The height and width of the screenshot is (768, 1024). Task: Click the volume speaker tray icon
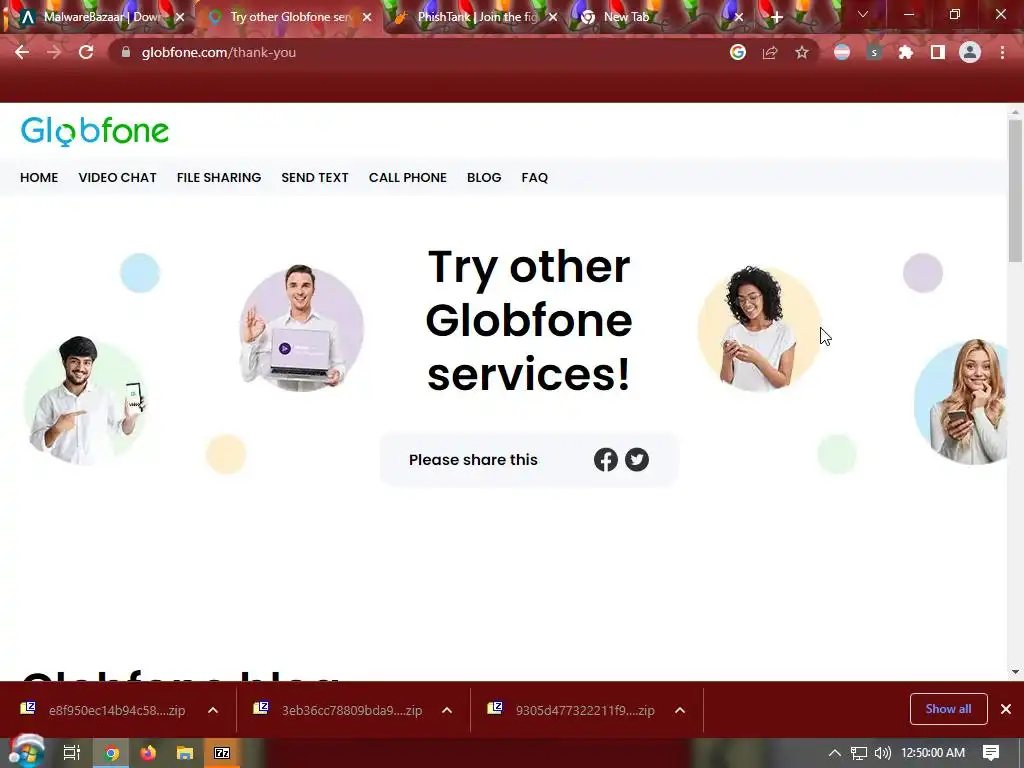[882, 753]
